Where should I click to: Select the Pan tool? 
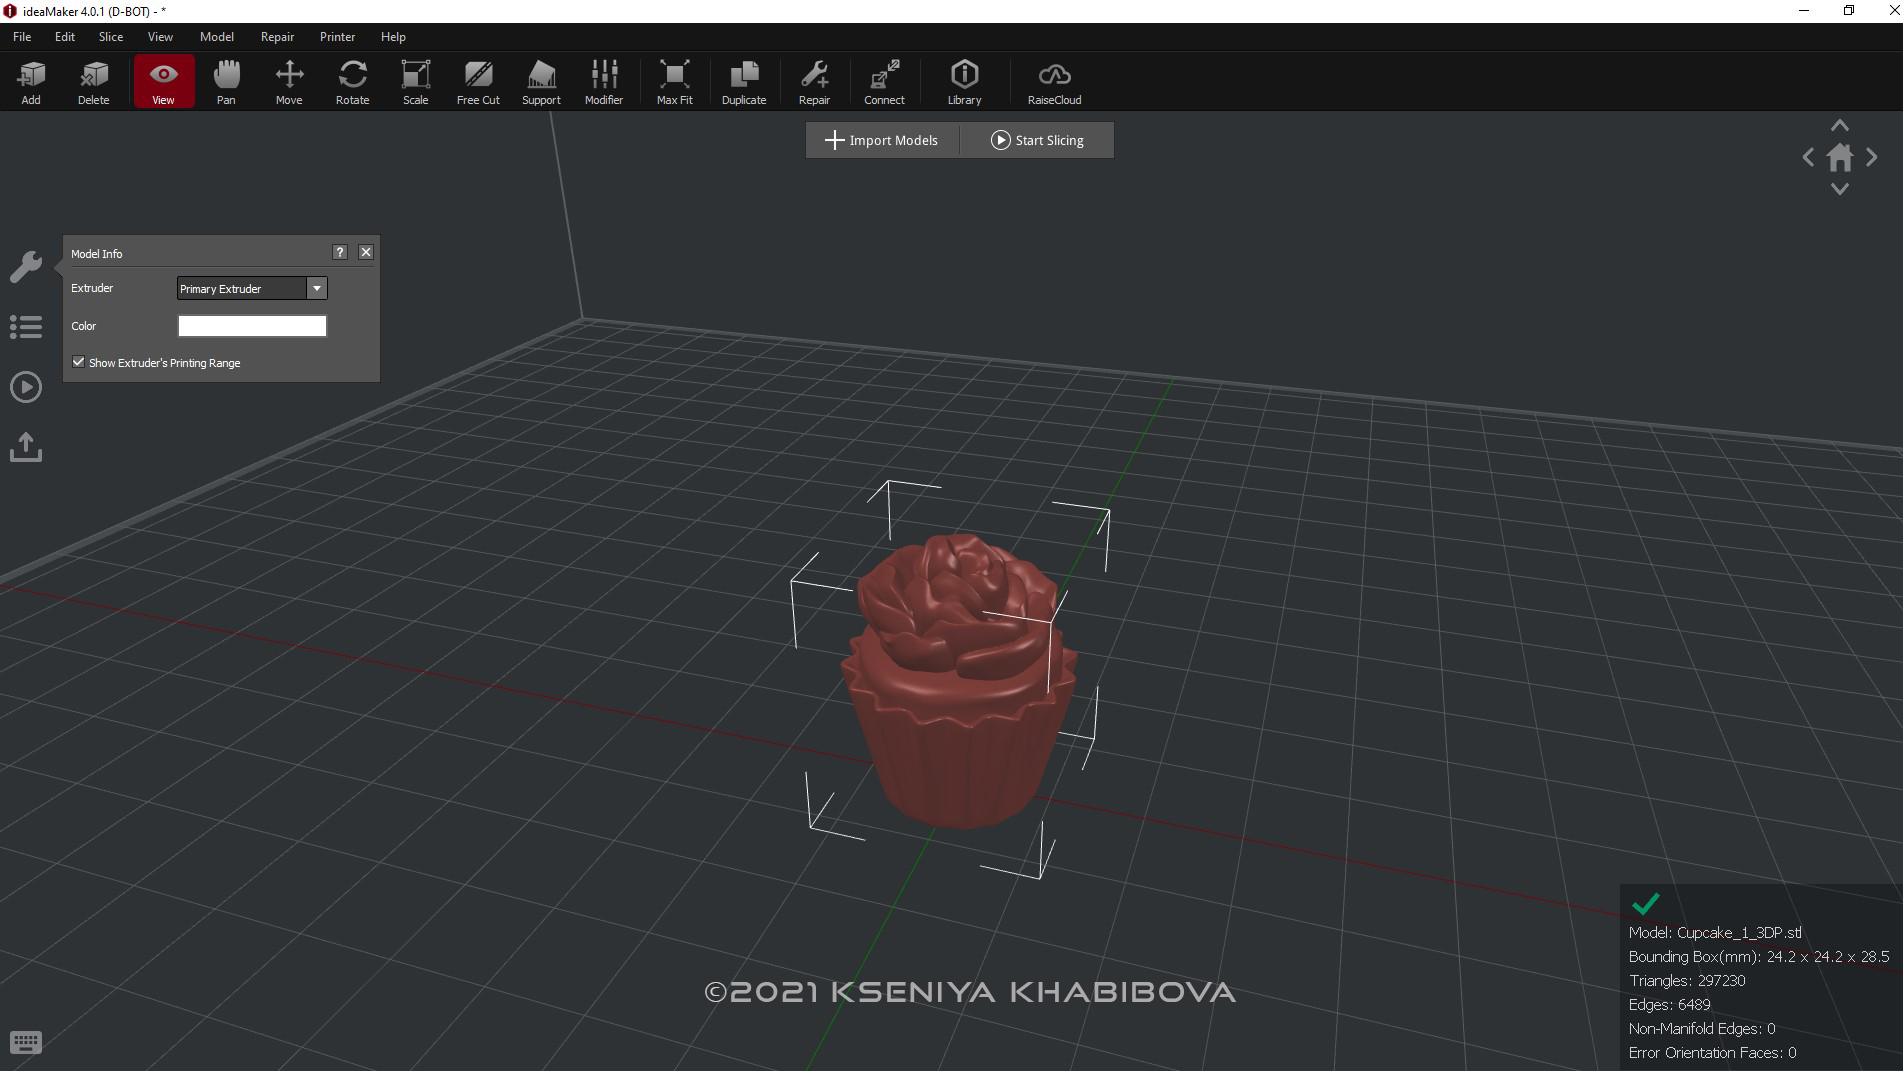point(226,82)
